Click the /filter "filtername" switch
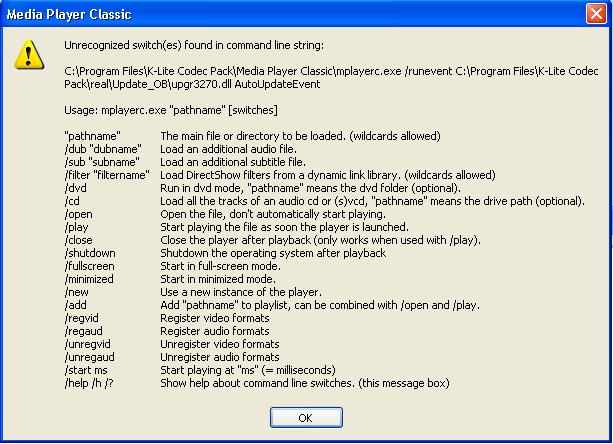 pos(107,175)
